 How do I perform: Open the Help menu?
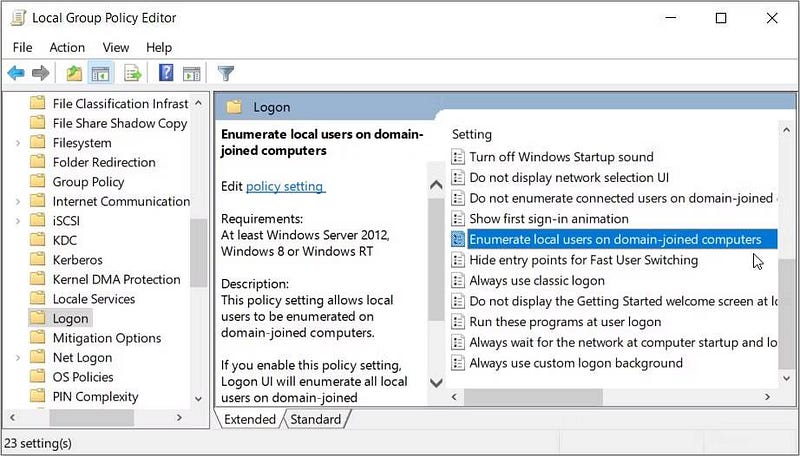(159, 47)
